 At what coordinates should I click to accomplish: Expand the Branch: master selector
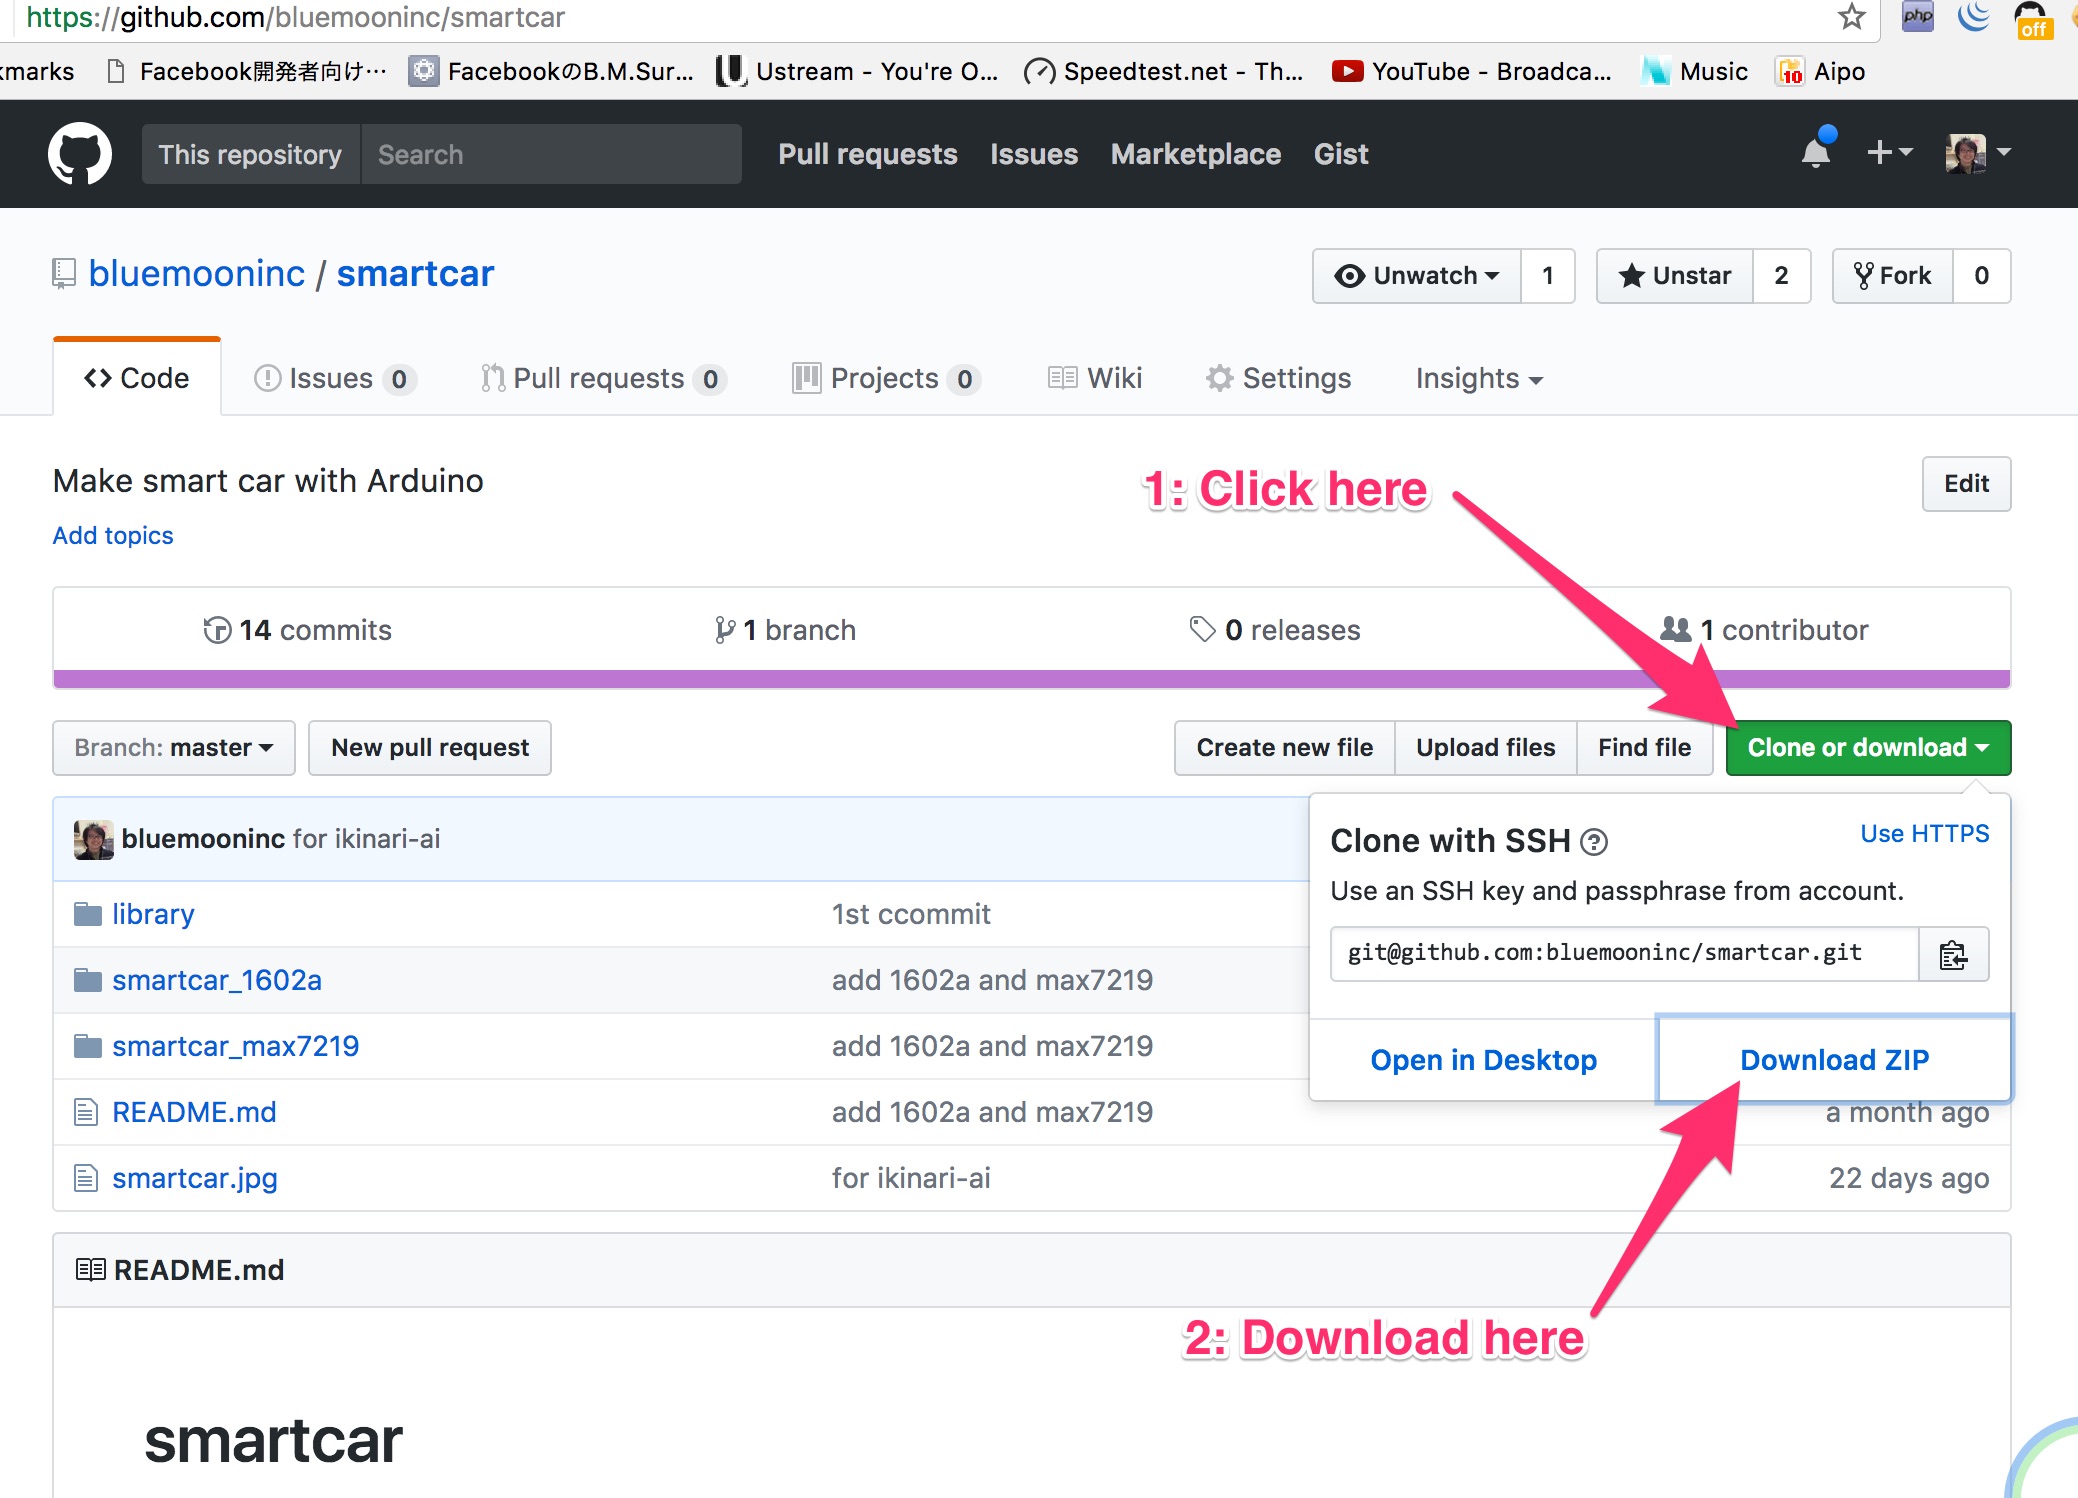(172, 747)
